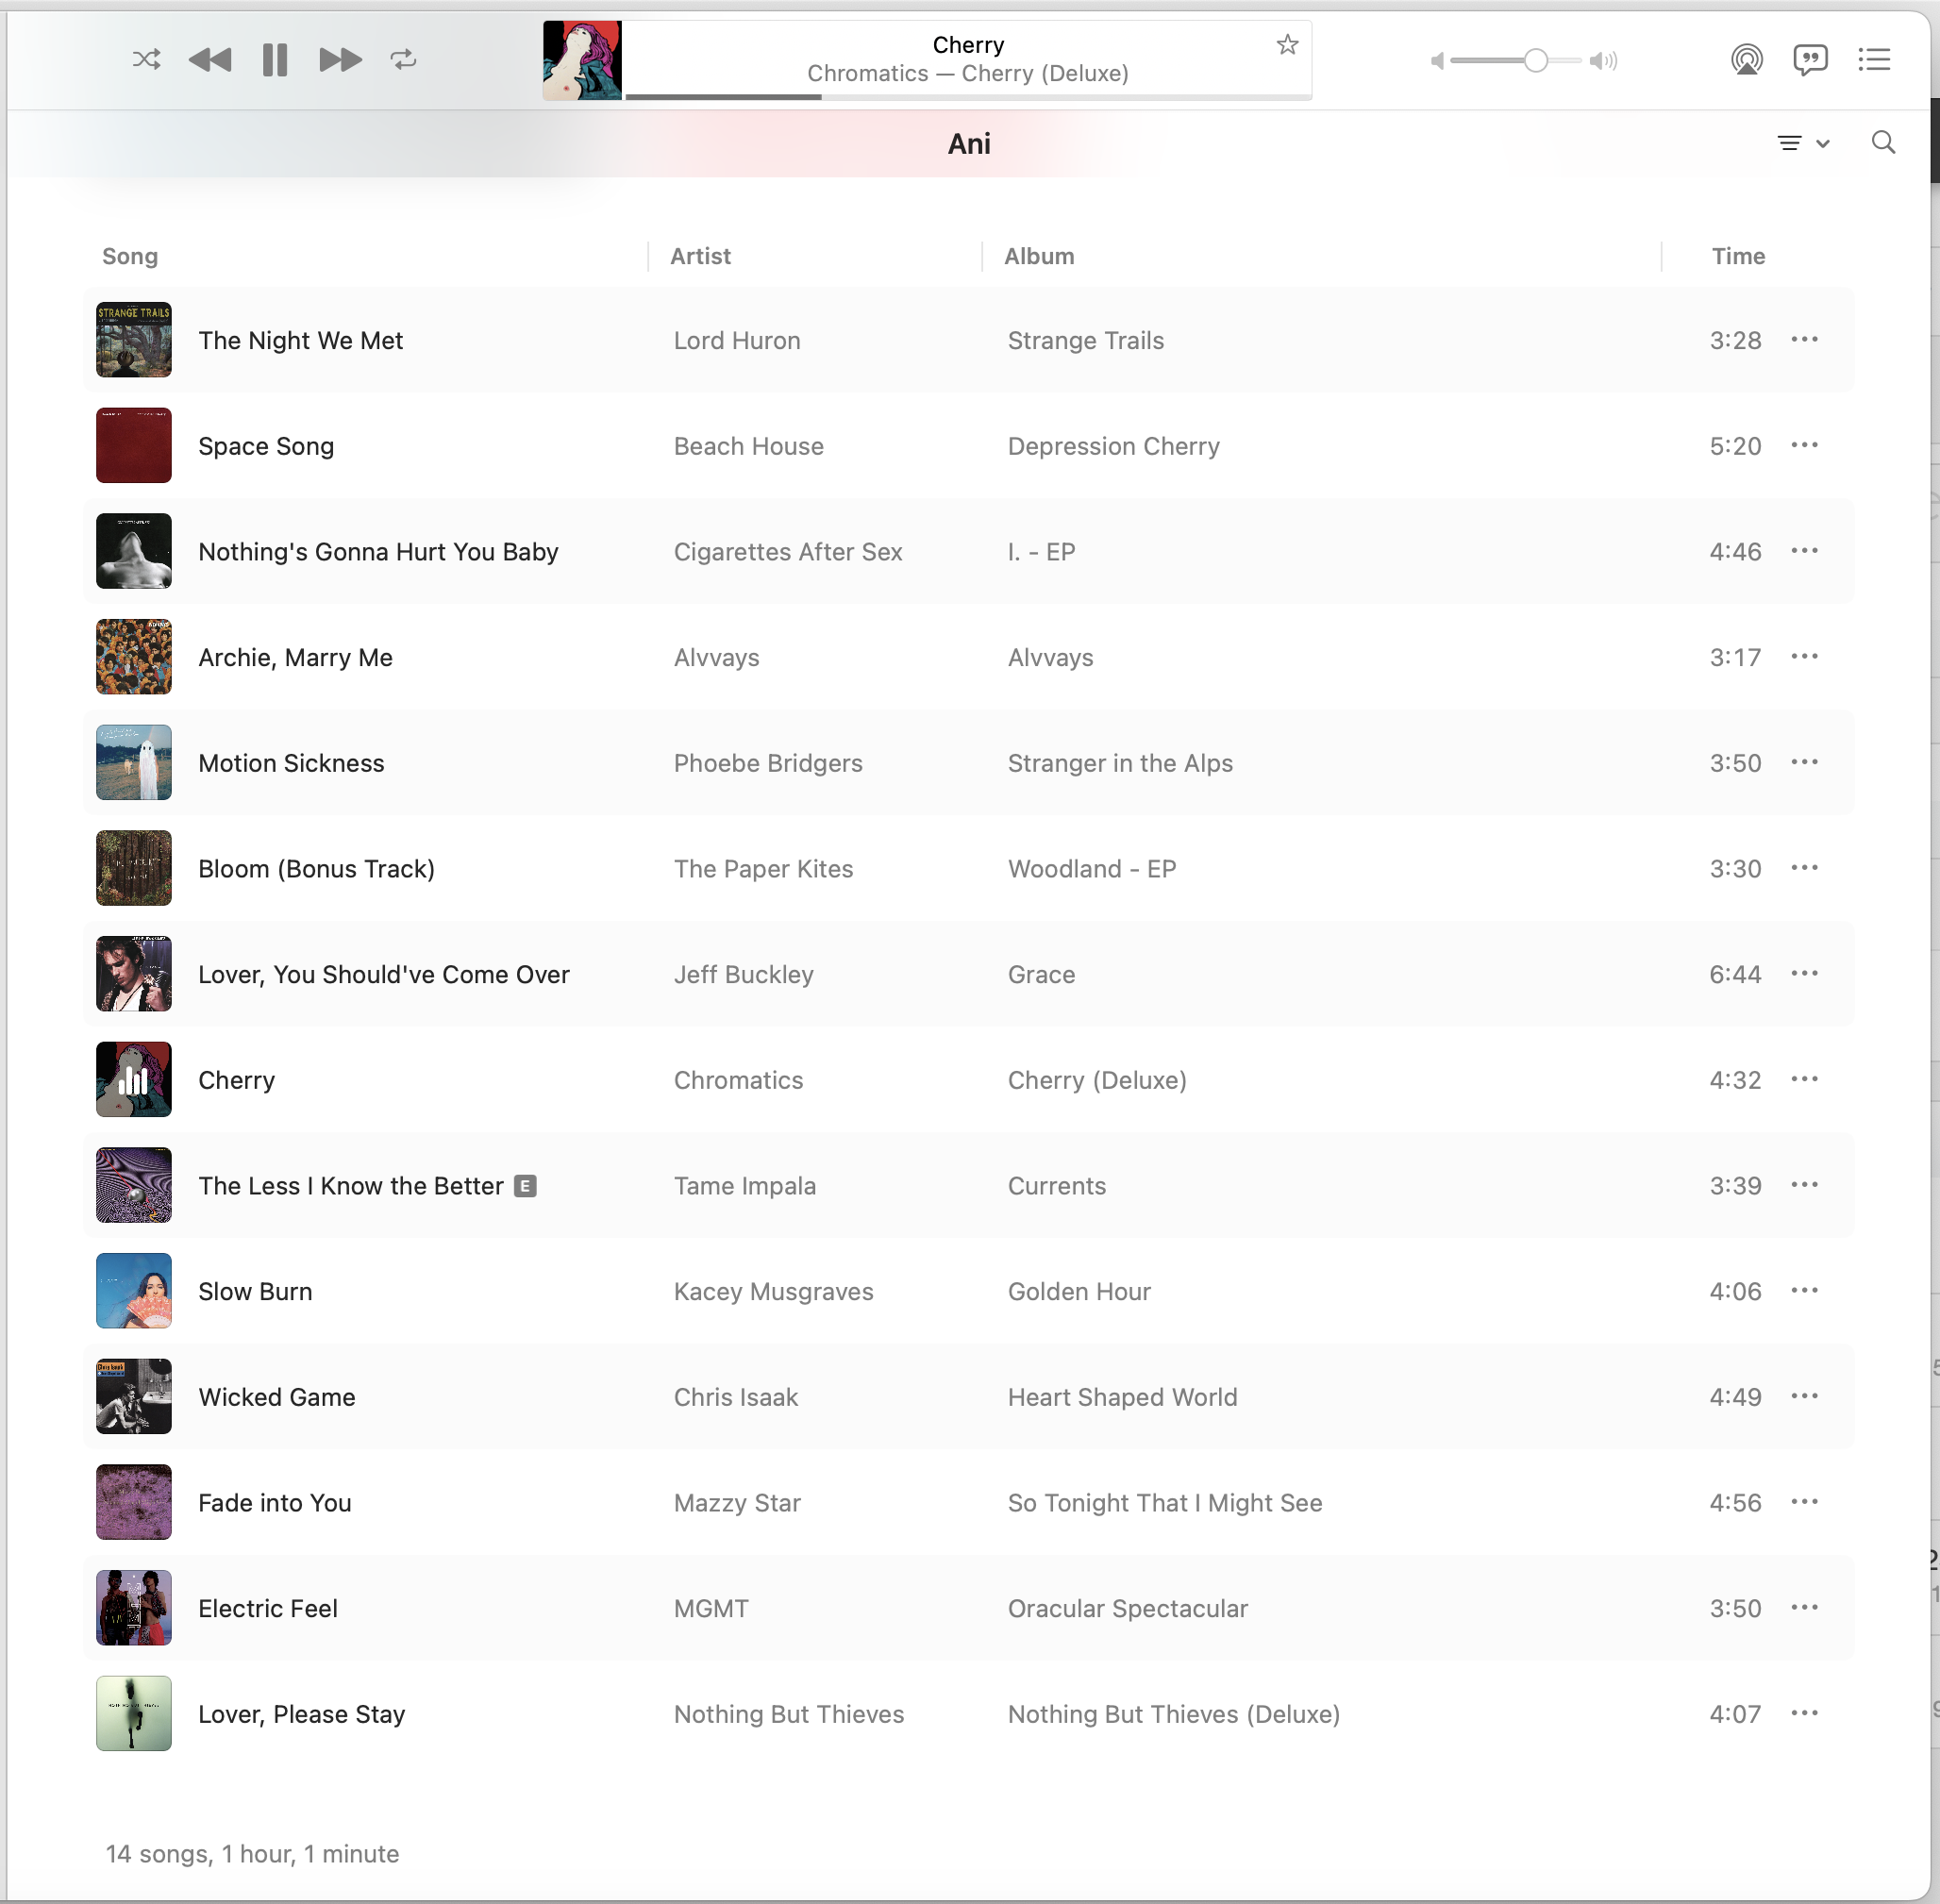The height and width of the screenshot is (1904, 1940).
Task: Open more options for Nothing's Gonna Hurt You Baby
Action: pyautogui.click(x=1804, y=551)
